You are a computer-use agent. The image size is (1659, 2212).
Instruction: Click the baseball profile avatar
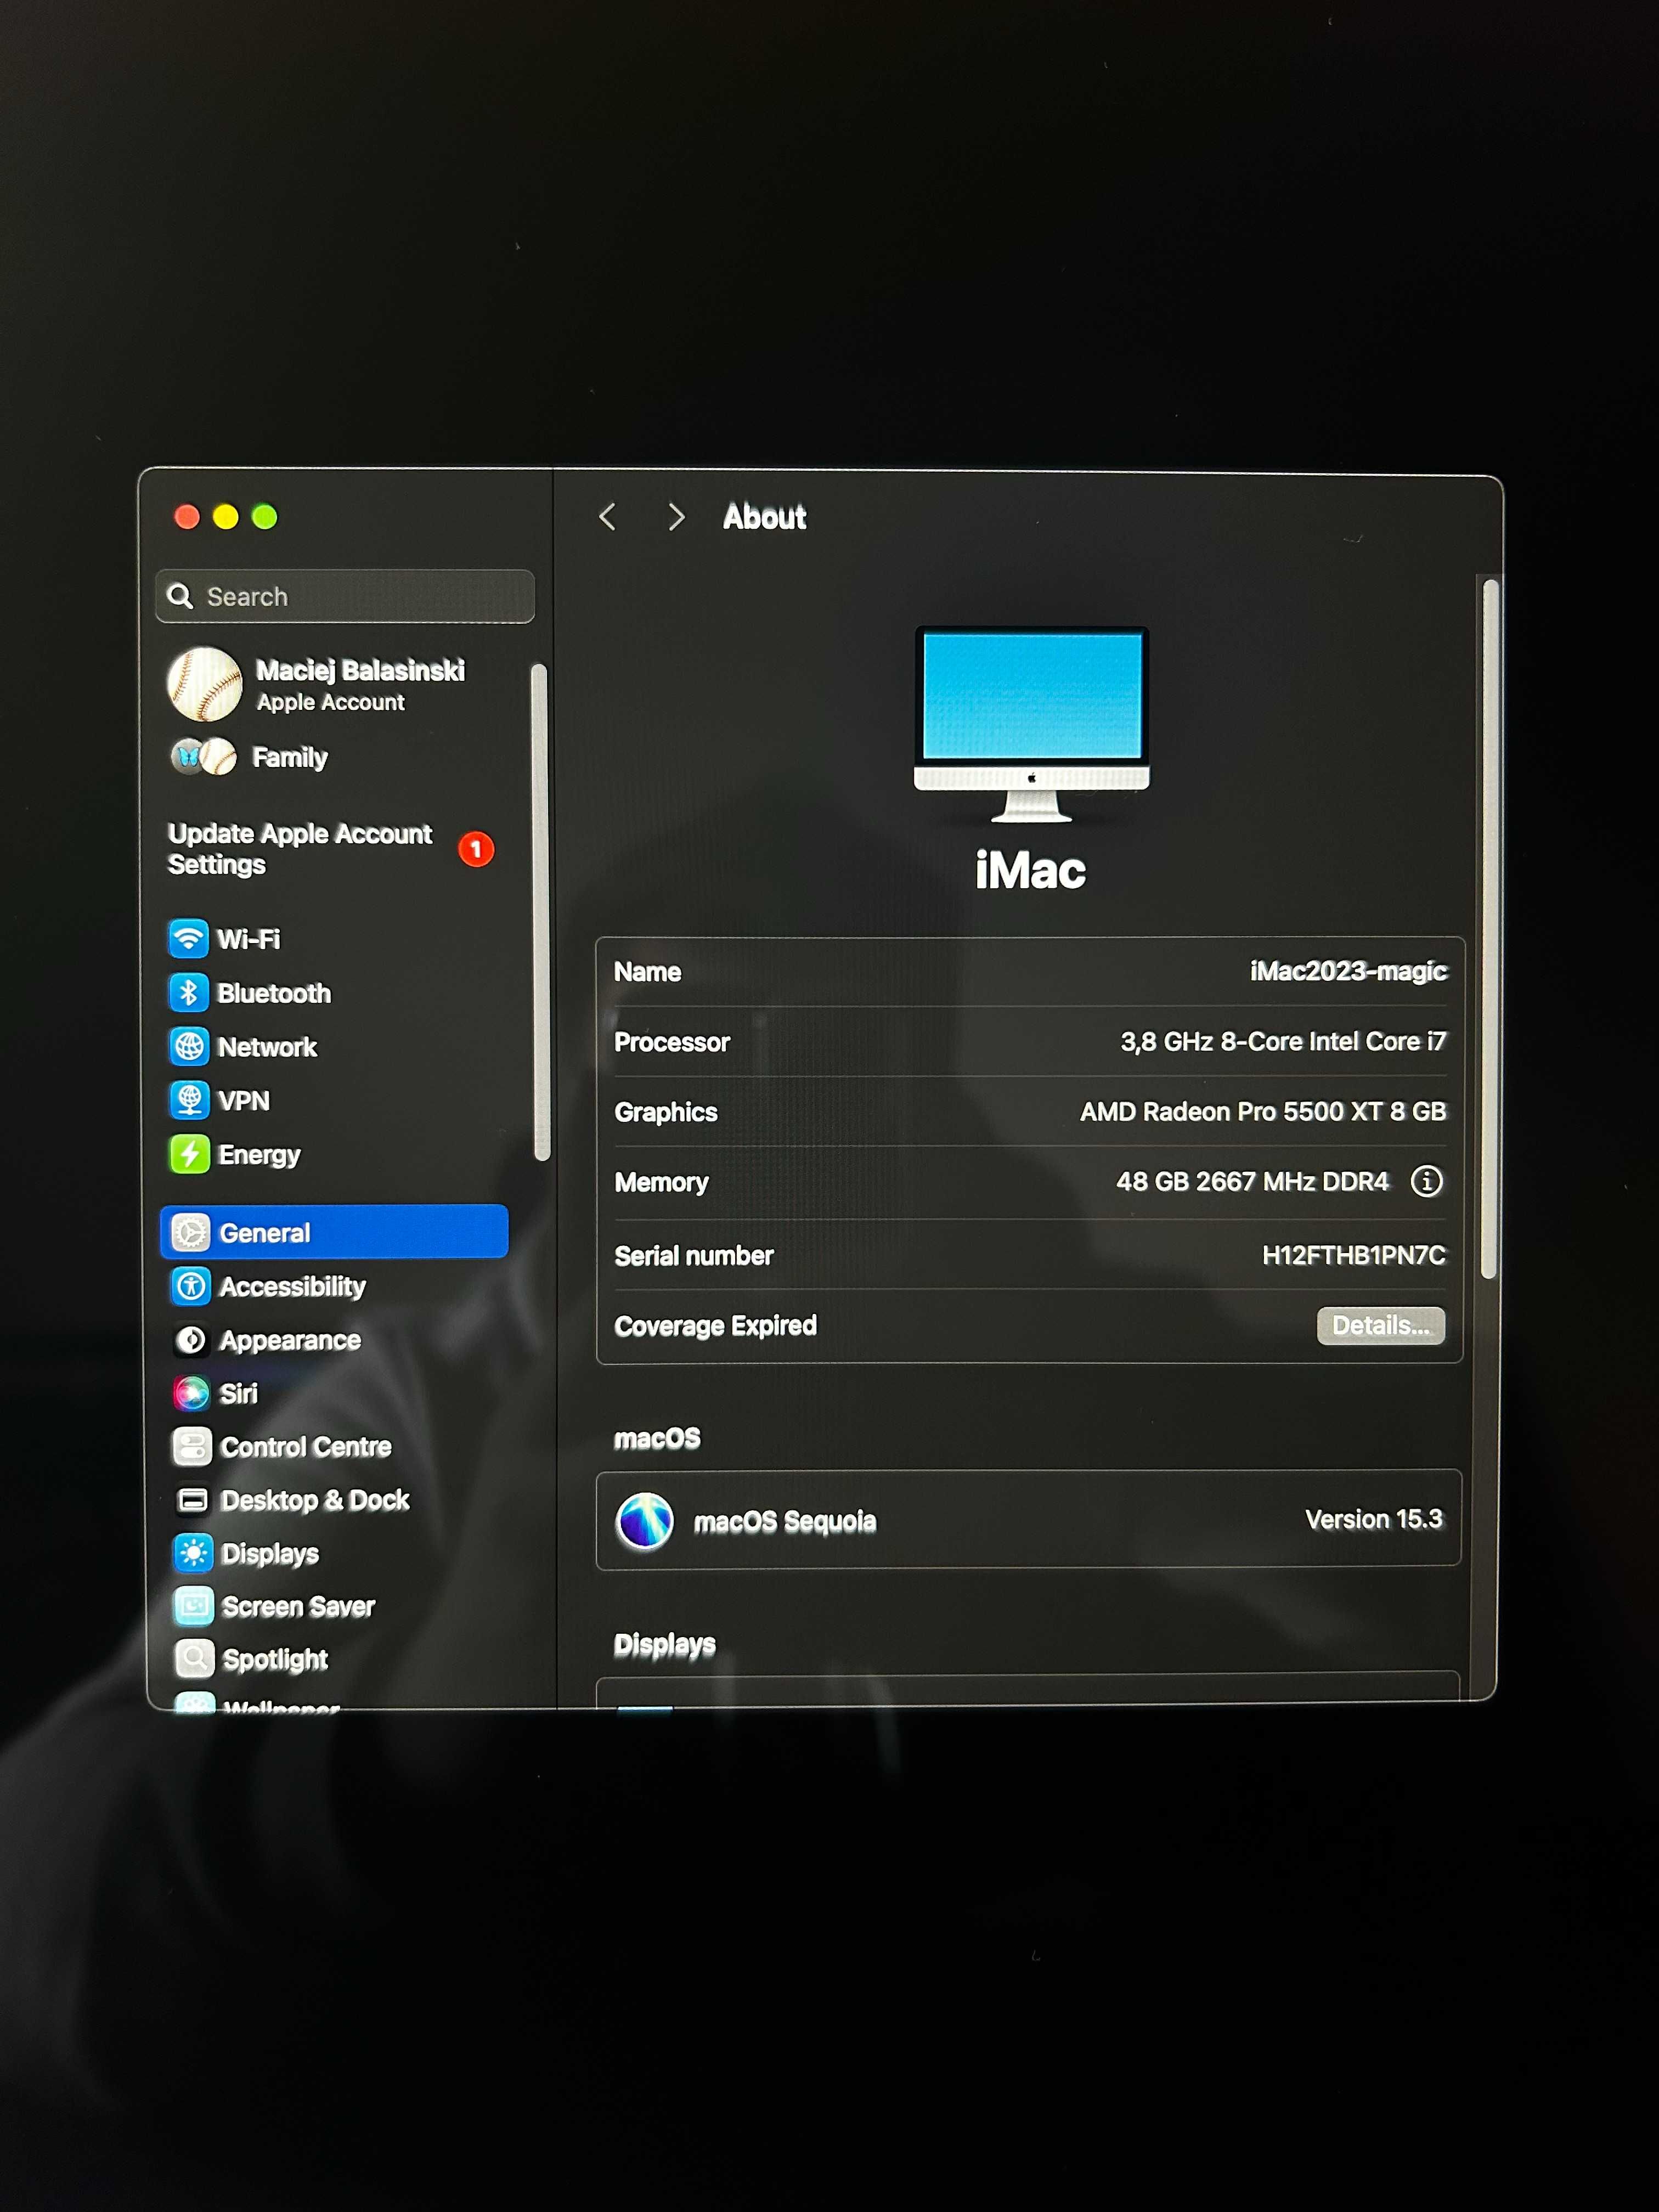coord(205,684)
